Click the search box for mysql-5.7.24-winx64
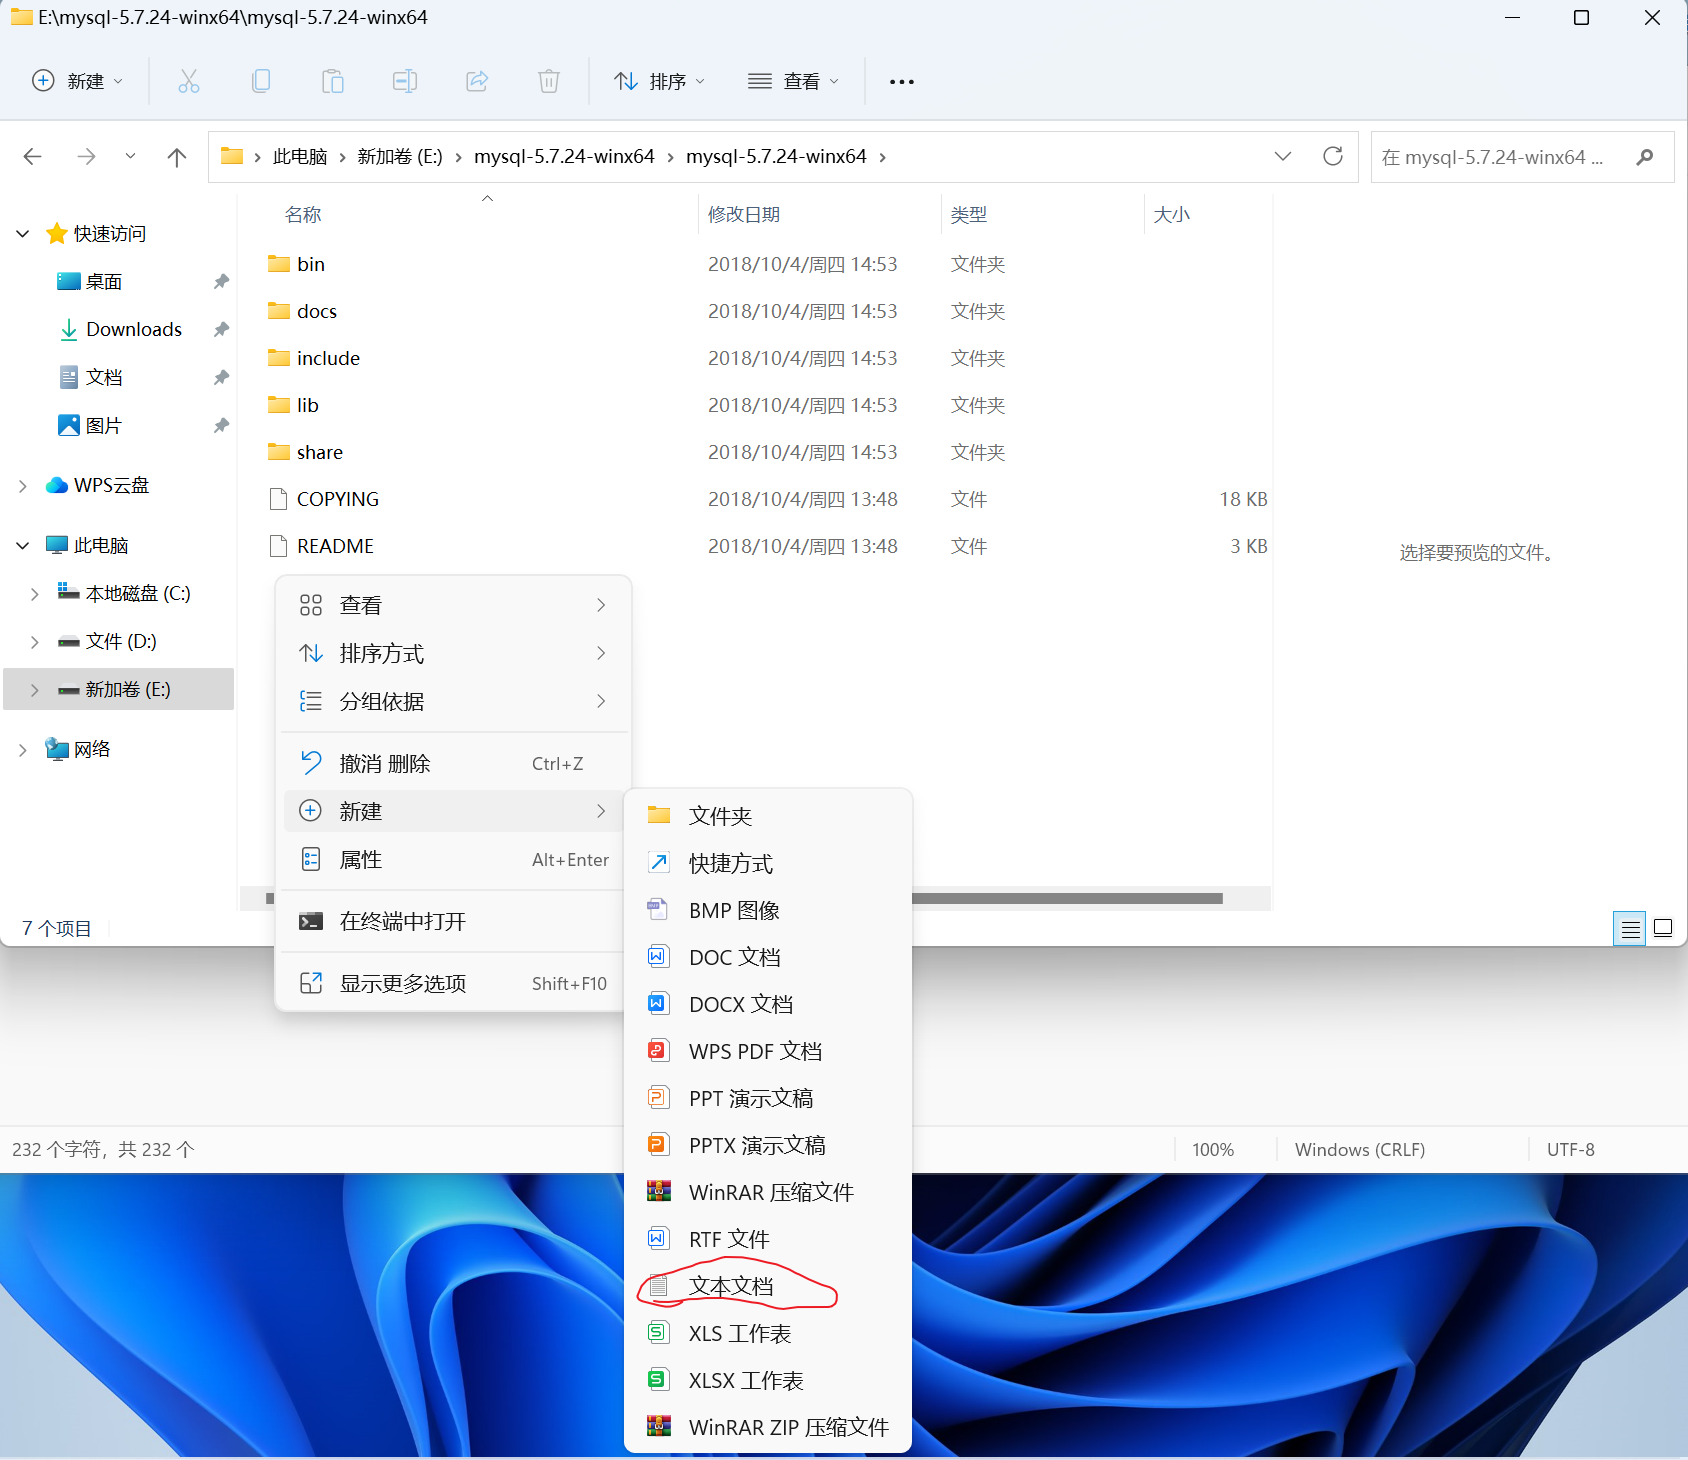Image resolution: width=1688 pixels, height=1460 pixels. (1522, 157)
